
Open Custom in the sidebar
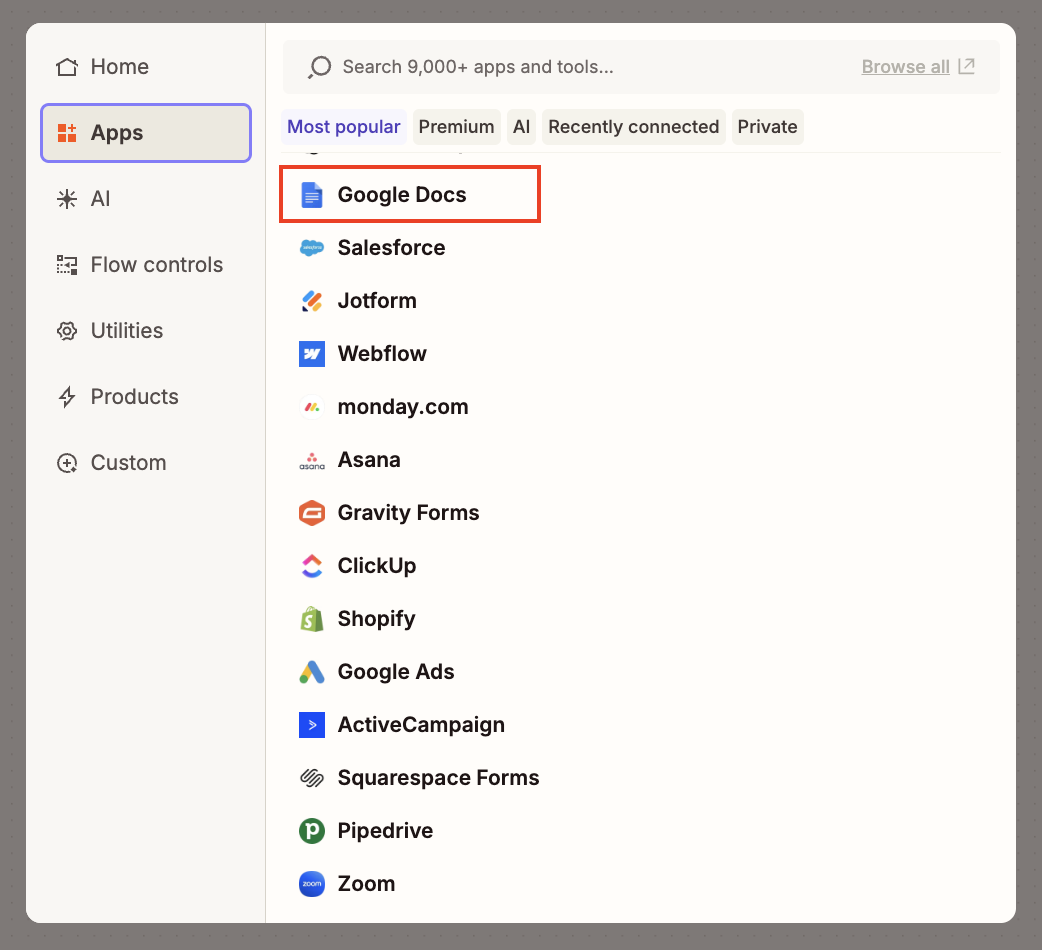(146, 462)
